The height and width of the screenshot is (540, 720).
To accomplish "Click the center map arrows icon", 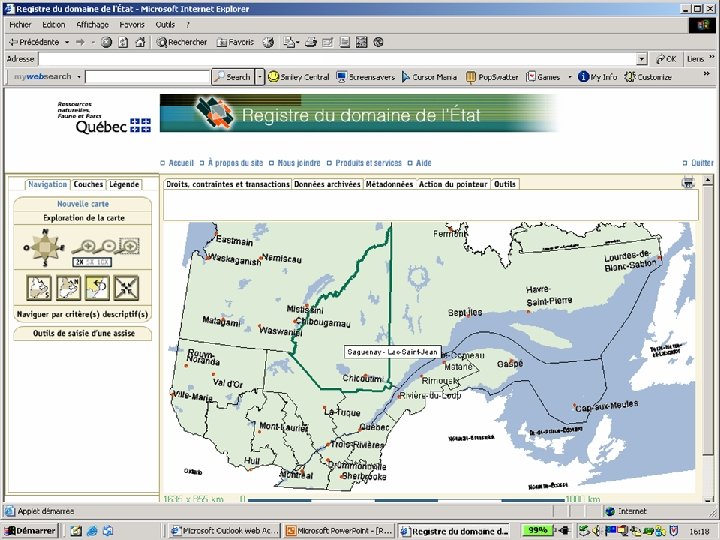I will (126, 288).
